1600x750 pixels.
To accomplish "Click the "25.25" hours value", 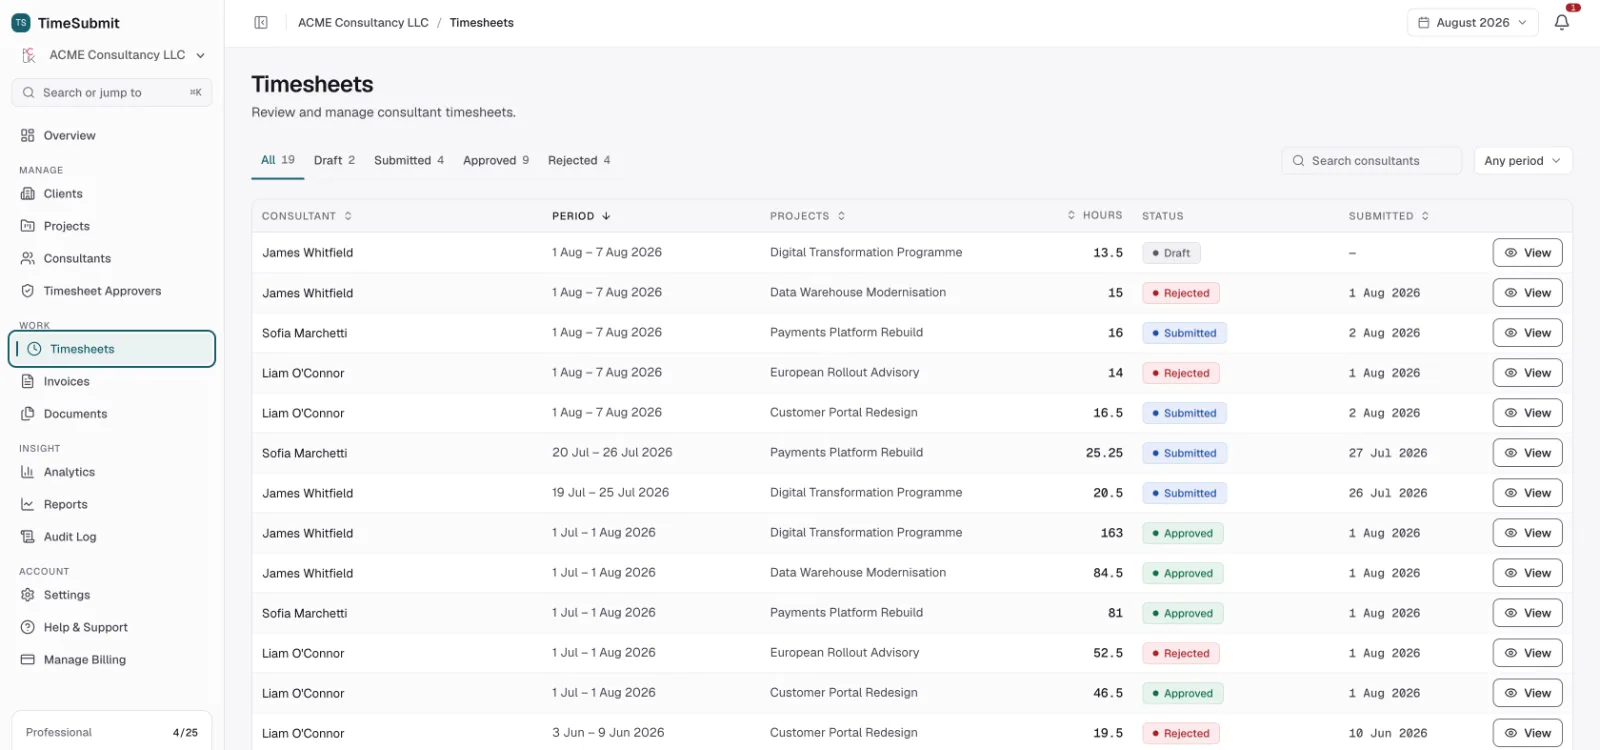I will [1104, 453].
